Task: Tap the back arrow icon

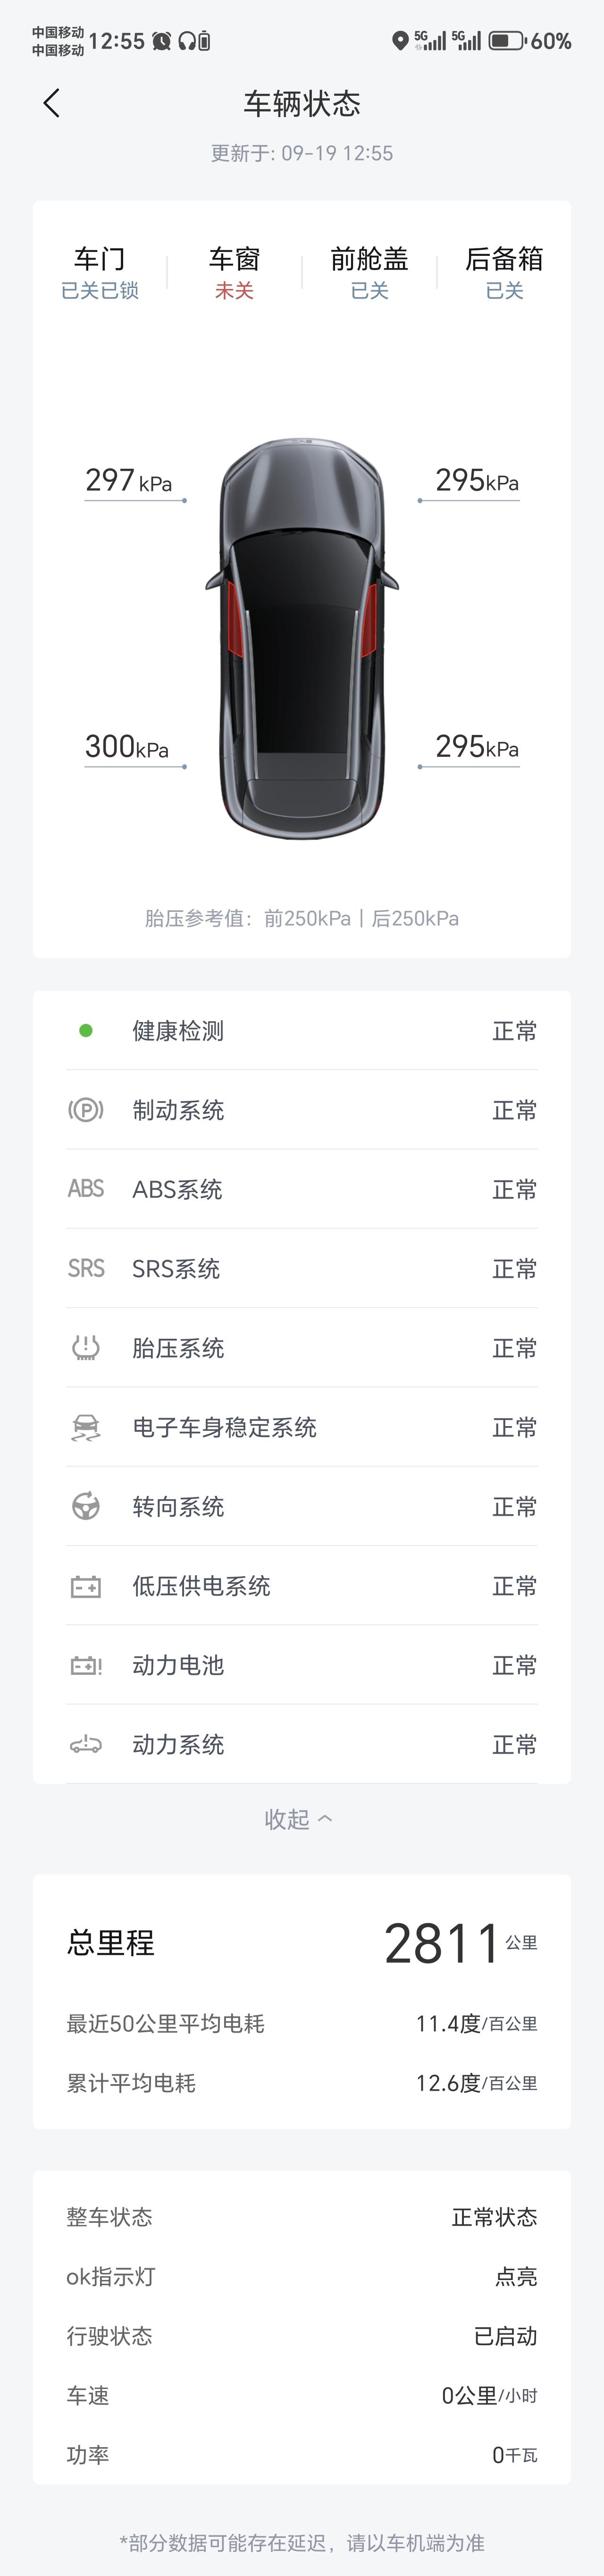Action: [x=52, y=103]
